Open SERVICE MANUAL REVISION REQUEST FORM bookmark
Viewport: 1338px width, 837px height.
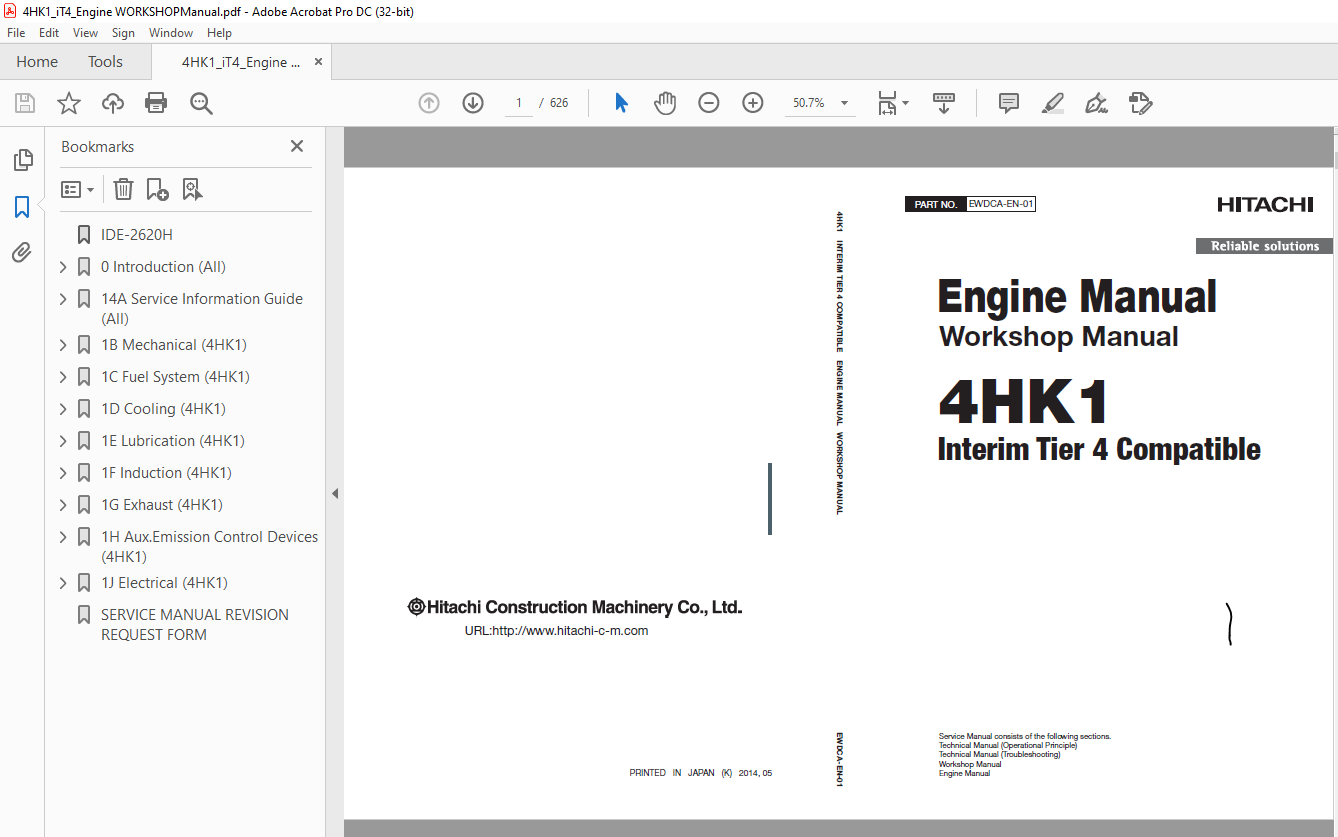[x=195, y=625]
